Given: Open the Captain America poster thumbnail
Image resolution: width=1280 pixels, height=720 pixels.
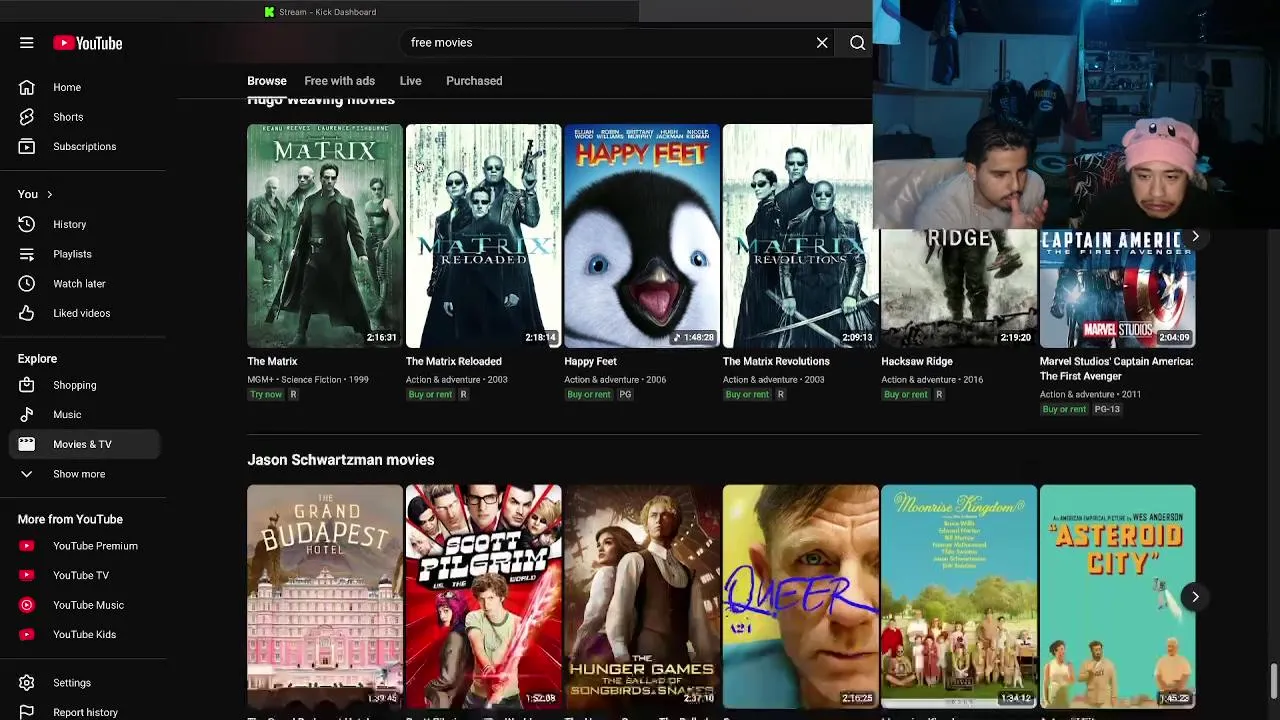Looking at the screenshot, I should click(1117, 290).
